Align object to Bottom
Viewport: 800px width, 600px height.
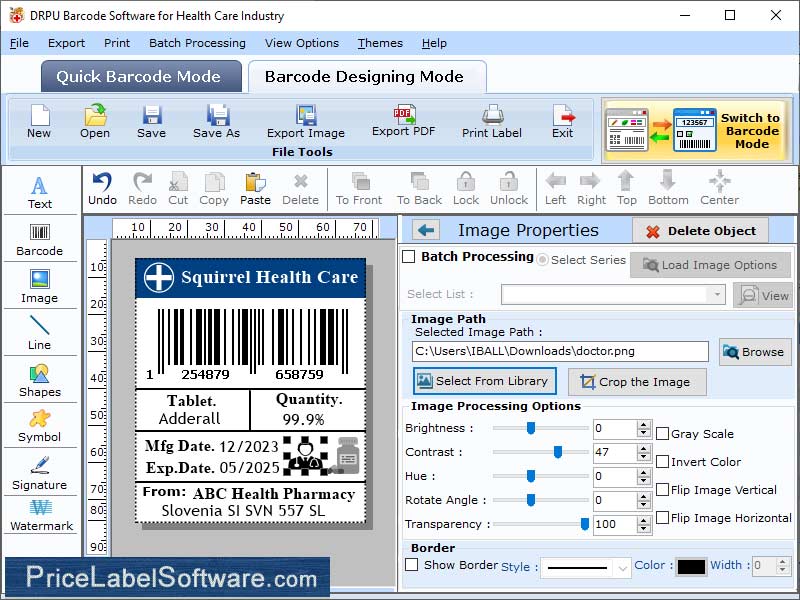[668, 189]
